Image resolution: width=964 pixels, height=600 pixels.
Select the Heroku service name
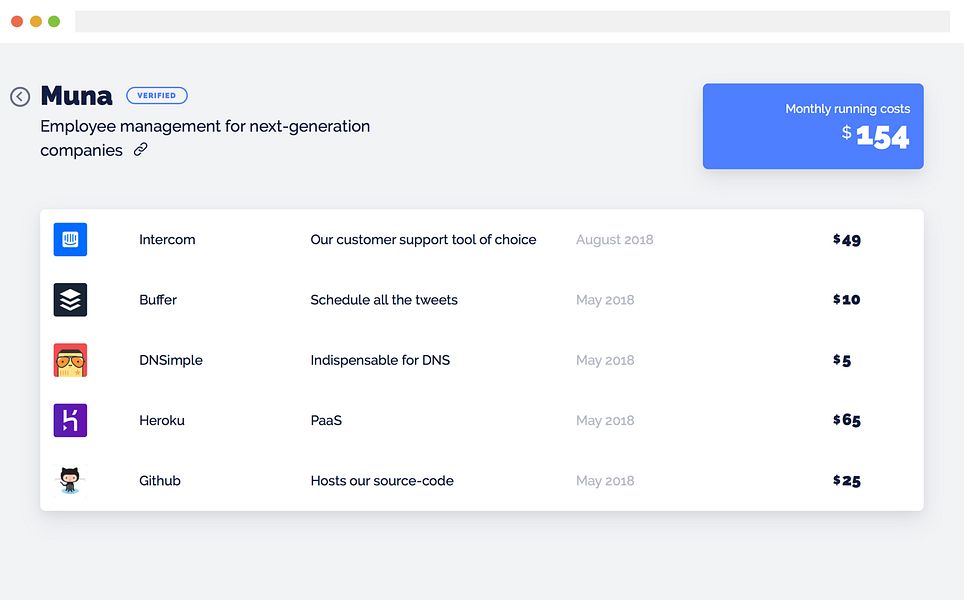(162, 420)
